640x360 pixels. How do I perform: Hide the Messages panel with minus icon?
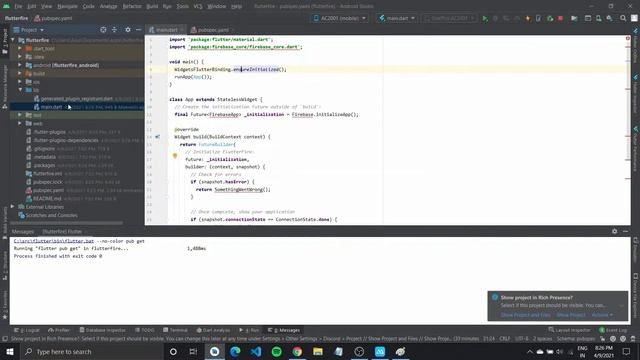(x=625, y=231)
